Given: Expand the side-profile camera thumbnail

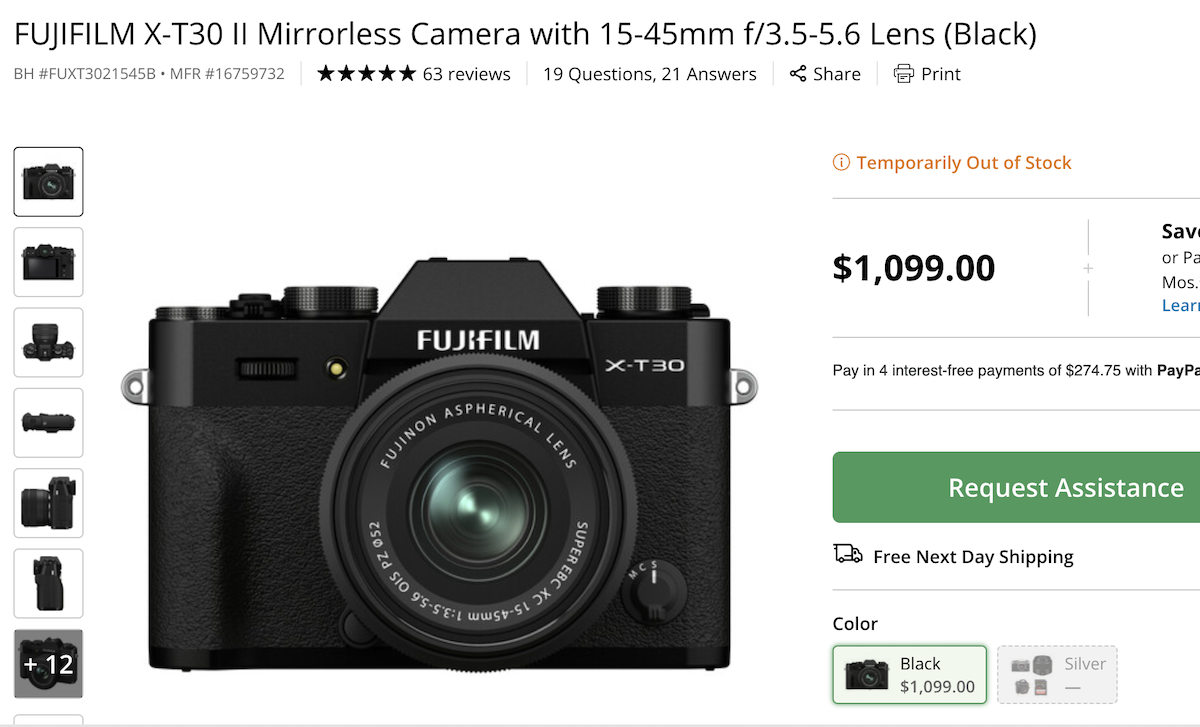Looking at the screenshot, I should pos(48,503).
